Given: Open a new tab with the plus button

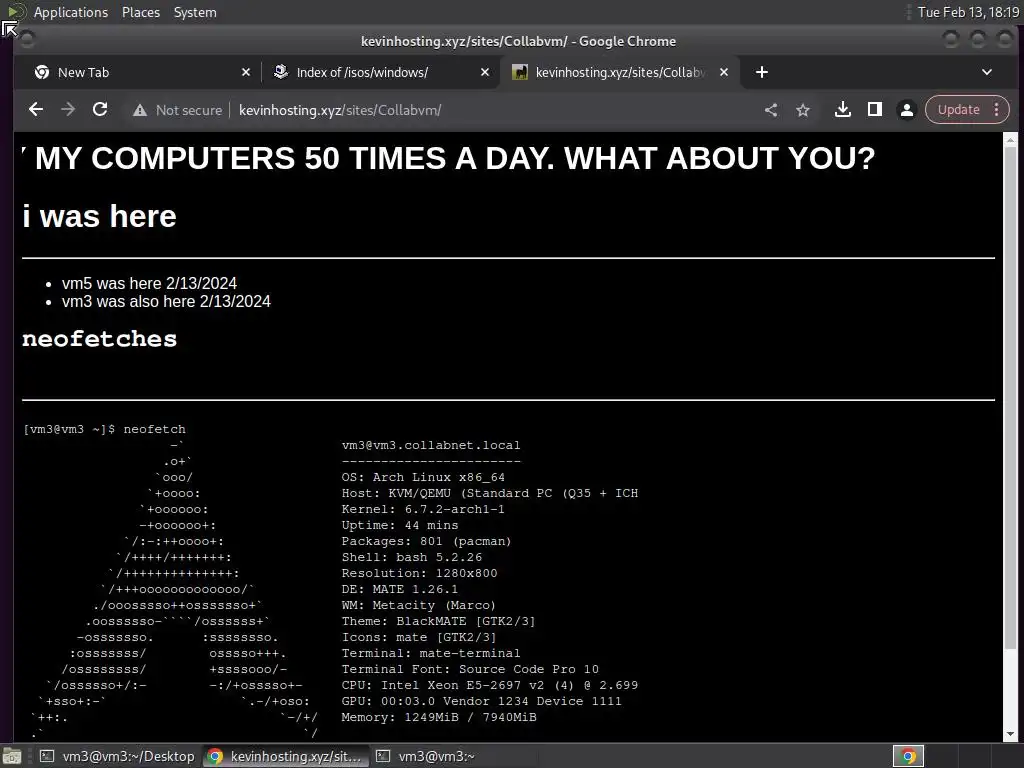Looking at the screenshot, I should click(761, 72).
